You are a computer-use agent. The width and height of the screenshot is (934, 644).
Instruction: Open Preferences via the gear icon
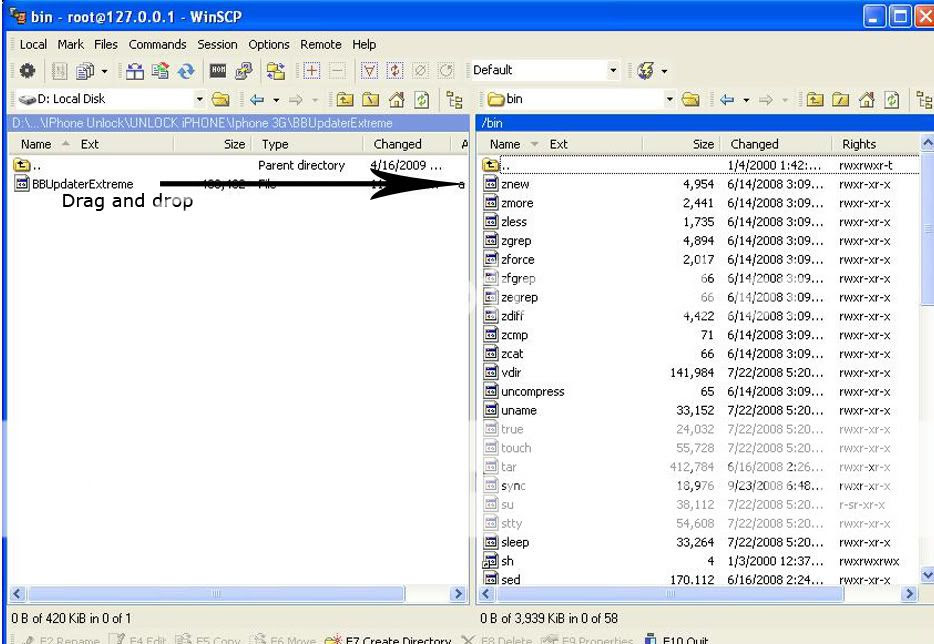[x=27, y=71]
